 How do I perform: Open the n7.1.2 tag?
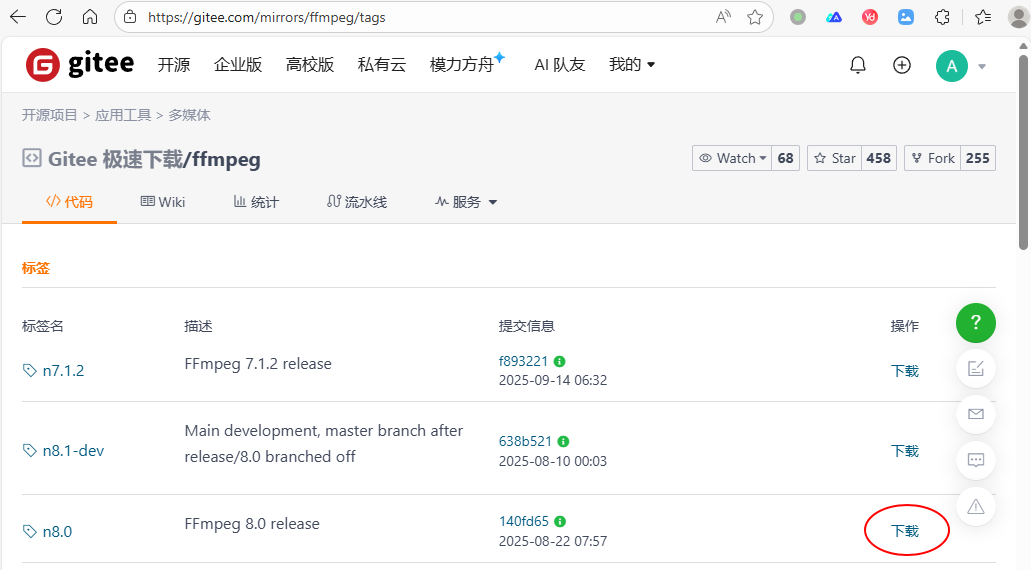tap(63, 371)
